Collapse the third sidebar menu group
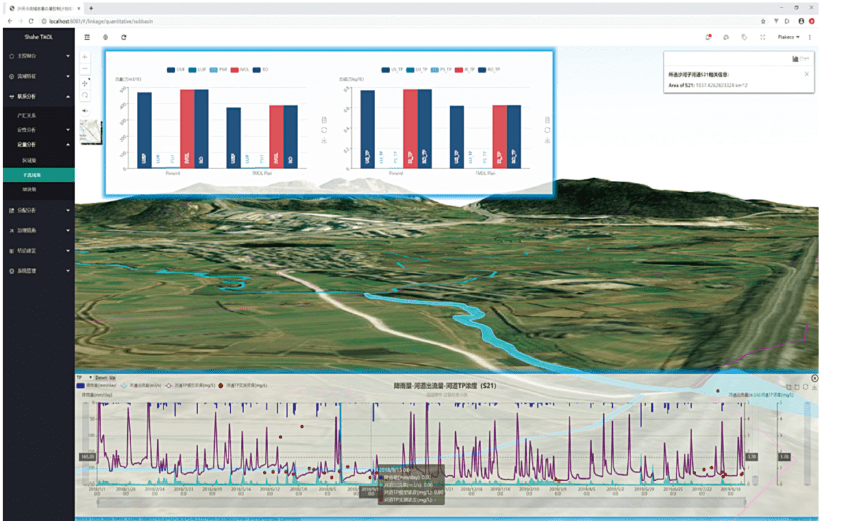 click(39, 97)
